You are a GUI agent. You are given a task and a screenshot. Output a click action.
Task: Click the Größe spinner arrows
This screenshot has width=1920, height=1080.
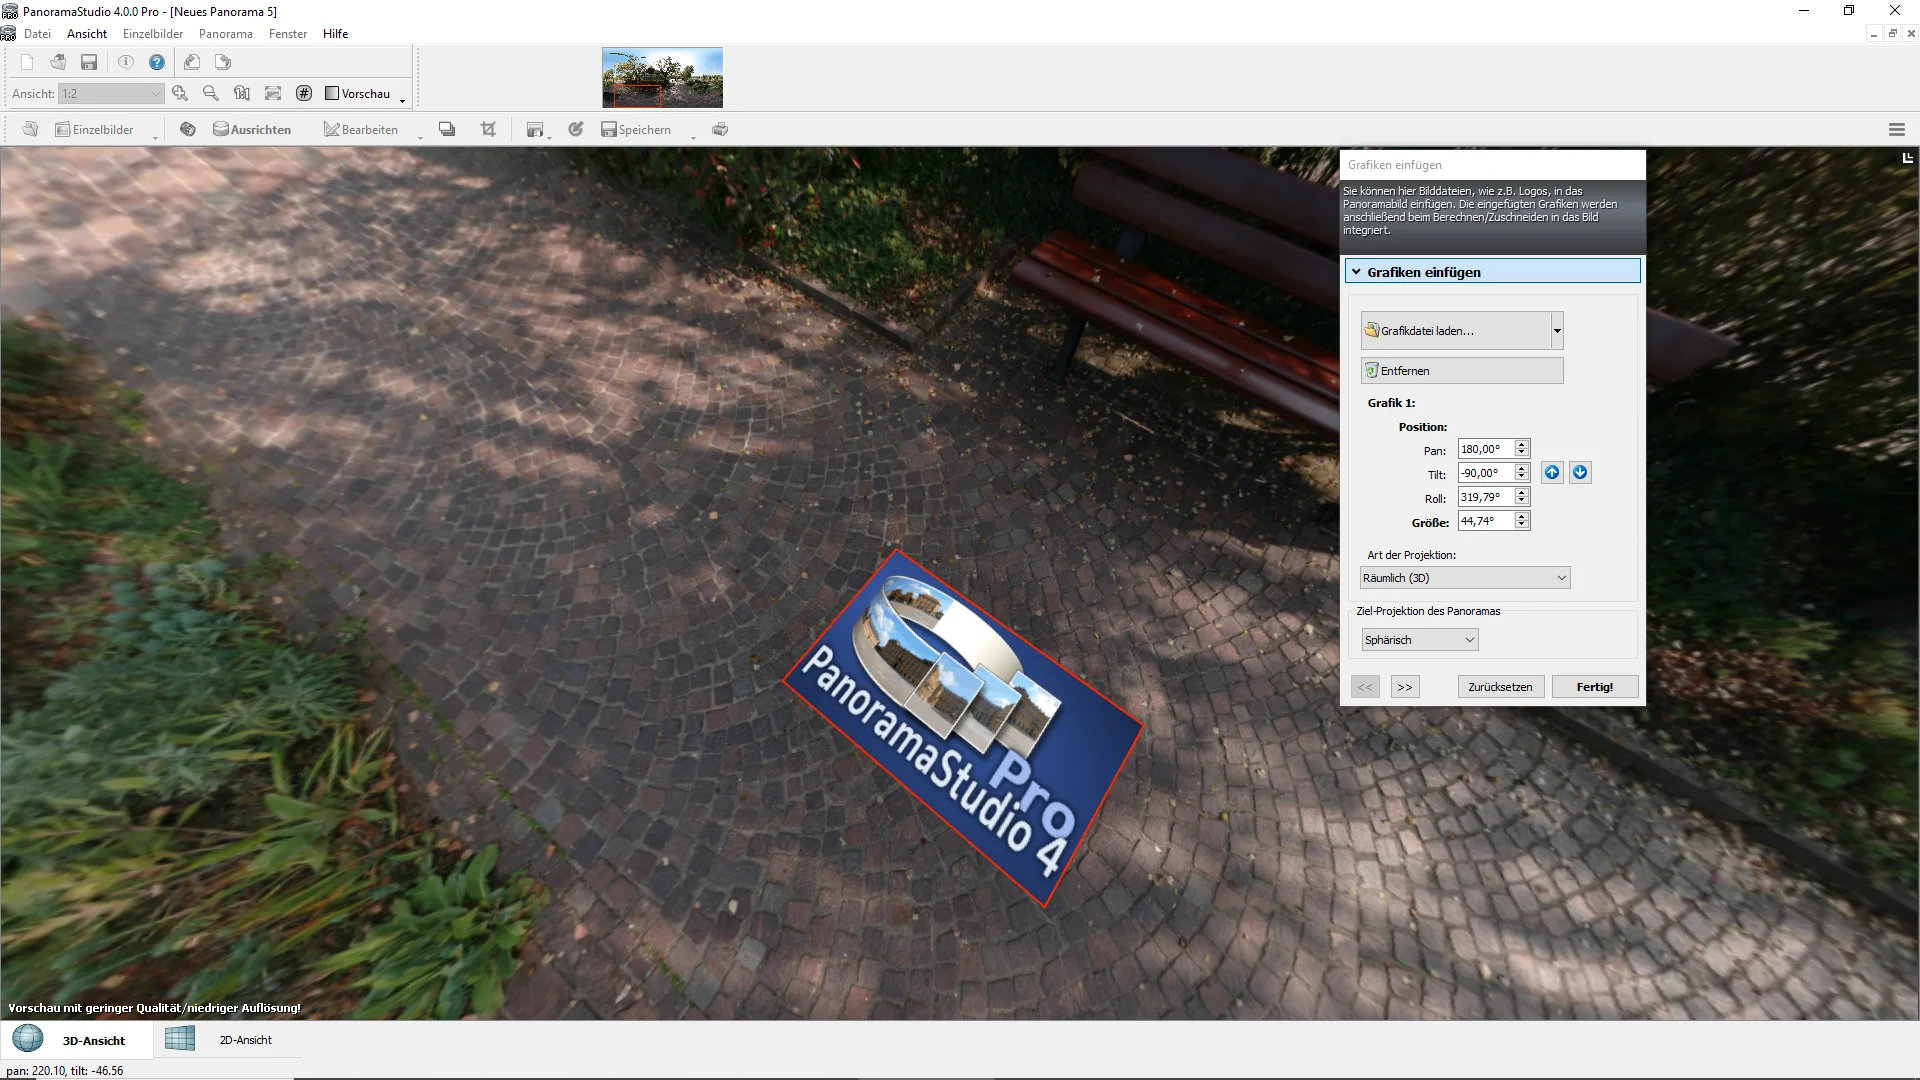pyautogui.click(x=1522, y=521)
